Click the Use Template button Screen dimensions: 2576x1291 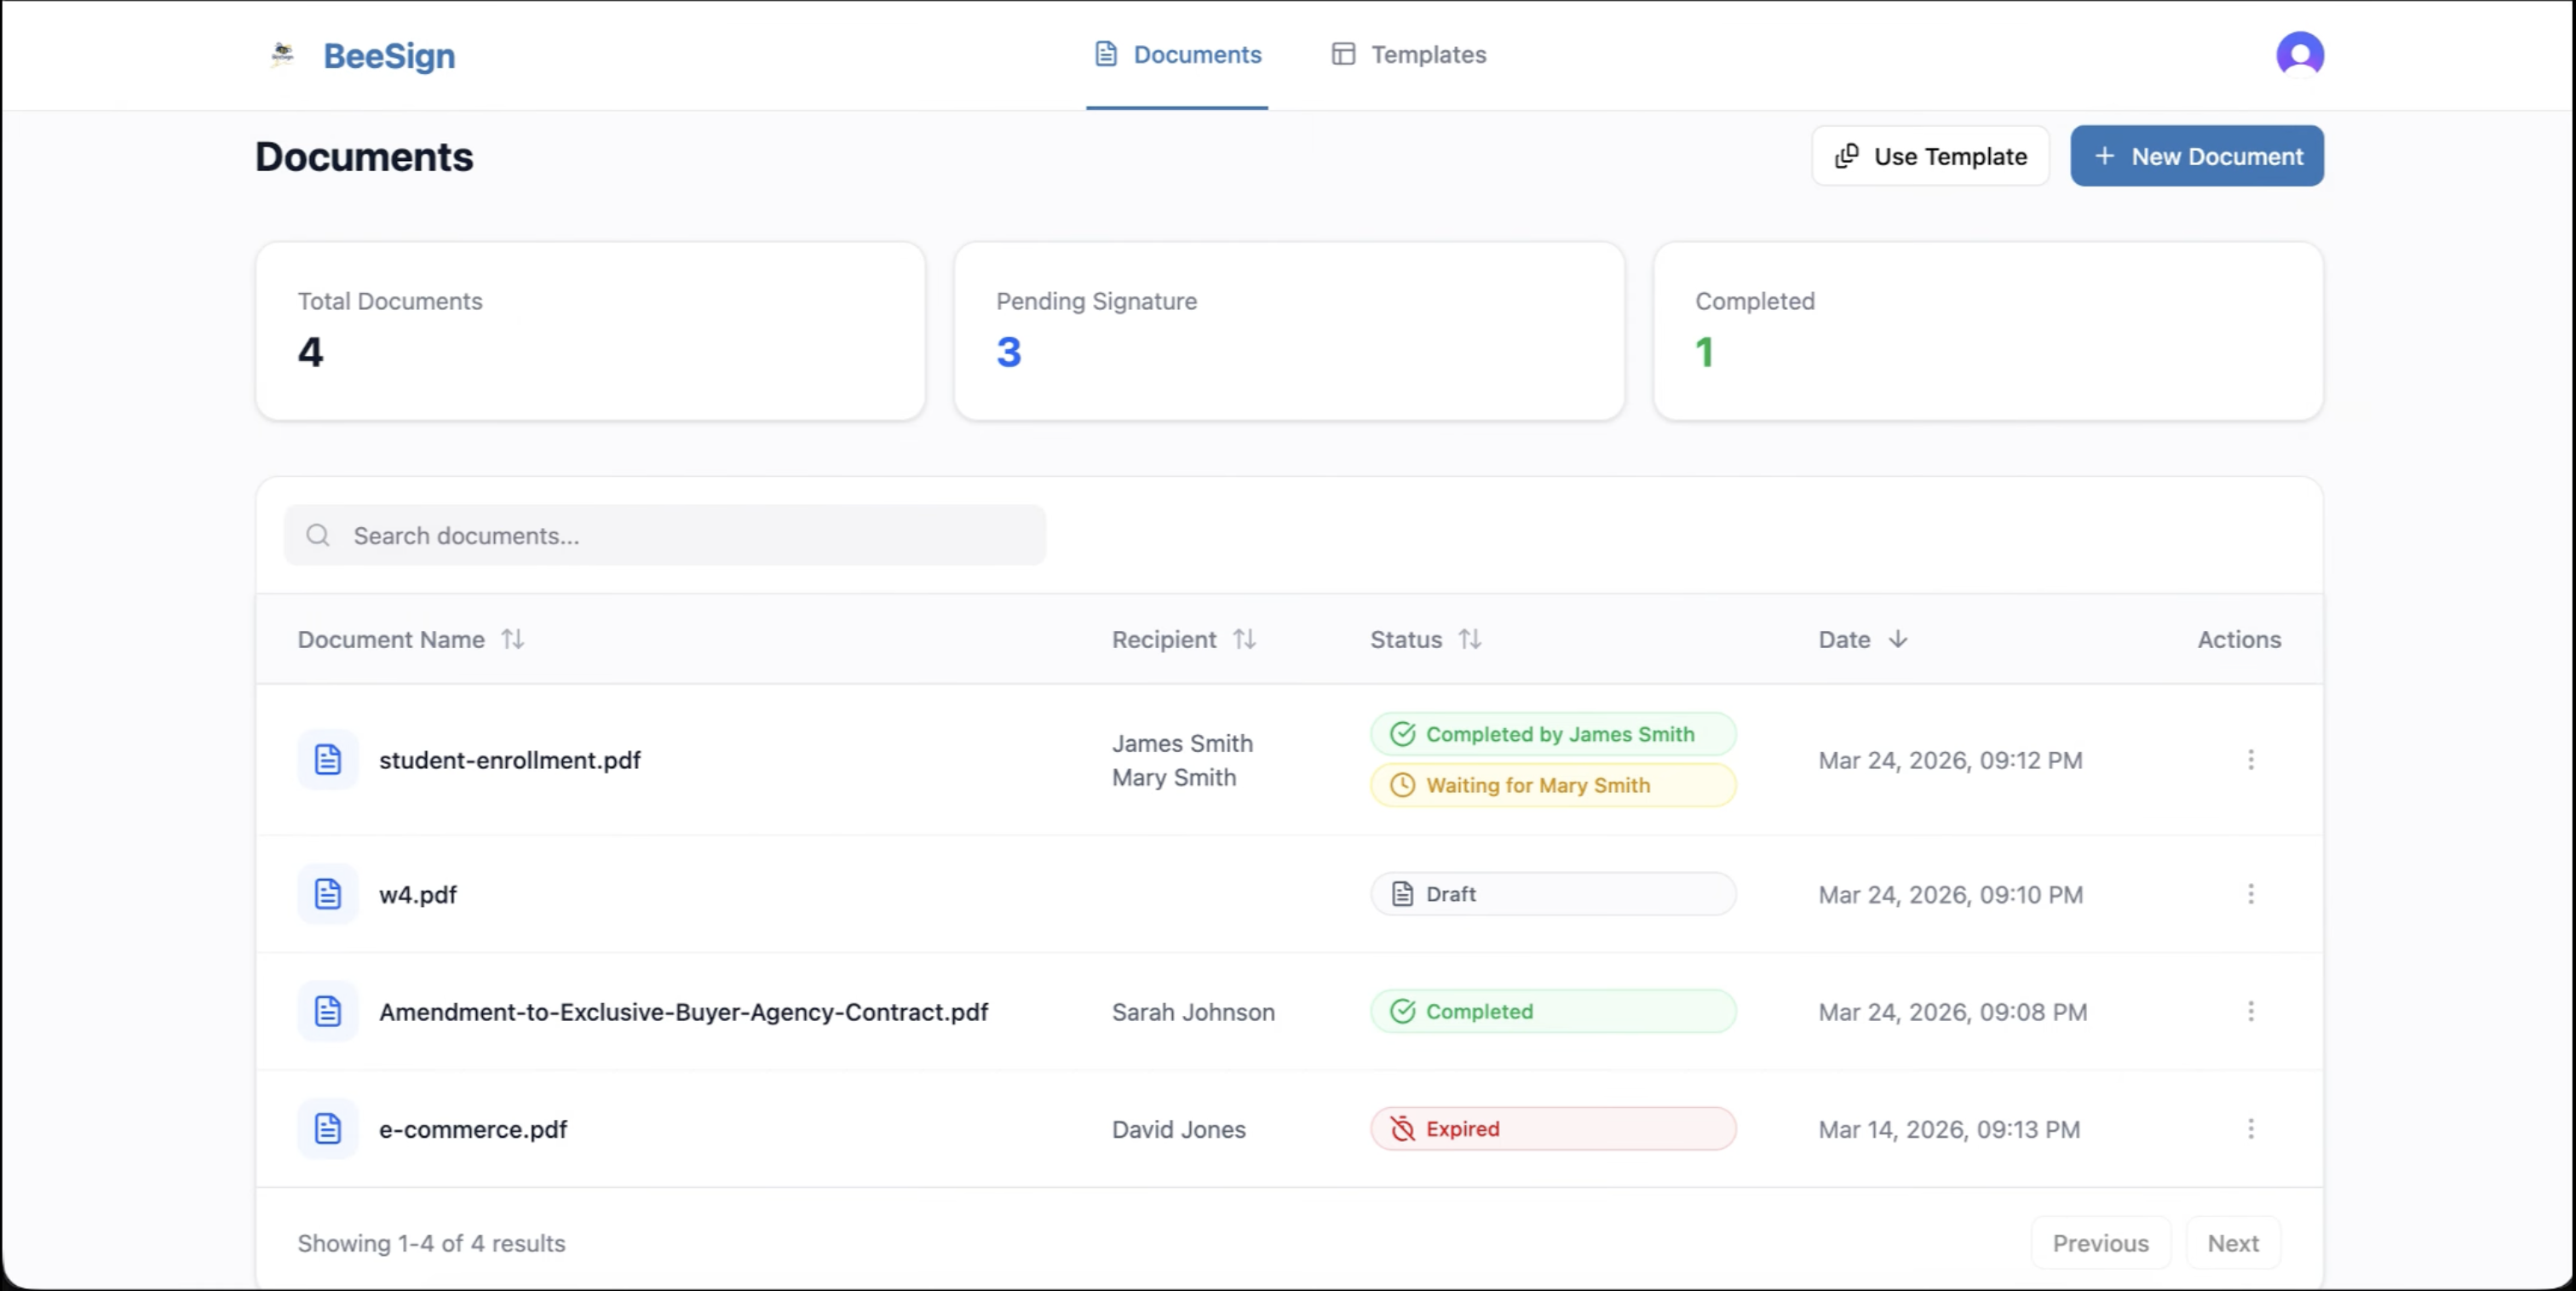point(1930,156)
